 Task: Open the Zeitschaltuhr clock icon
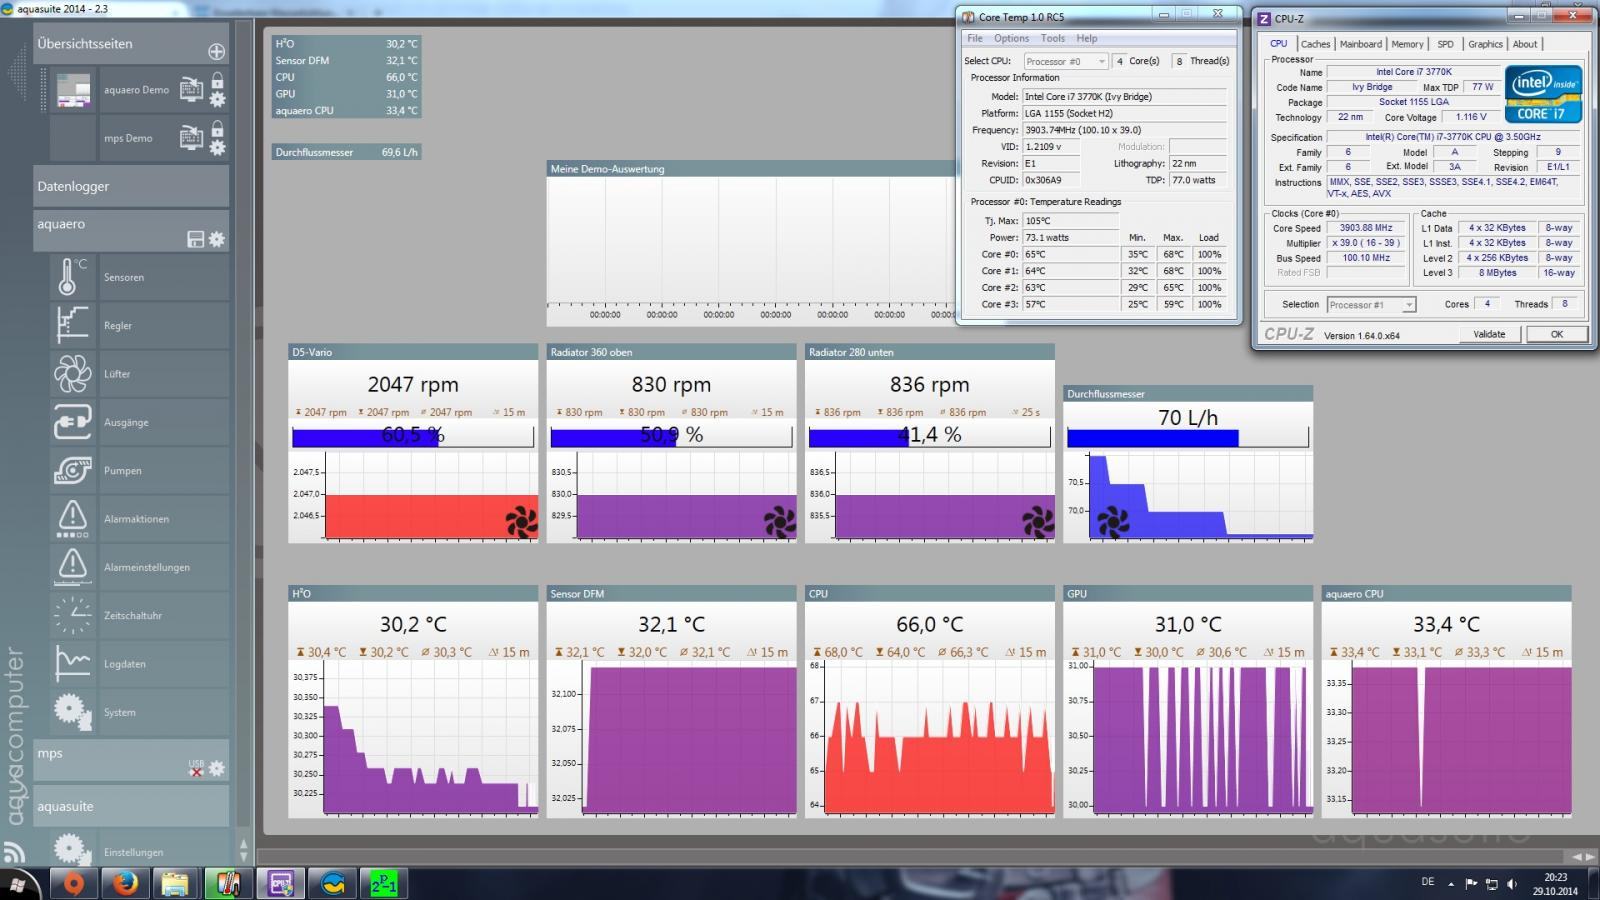(72, 615)
